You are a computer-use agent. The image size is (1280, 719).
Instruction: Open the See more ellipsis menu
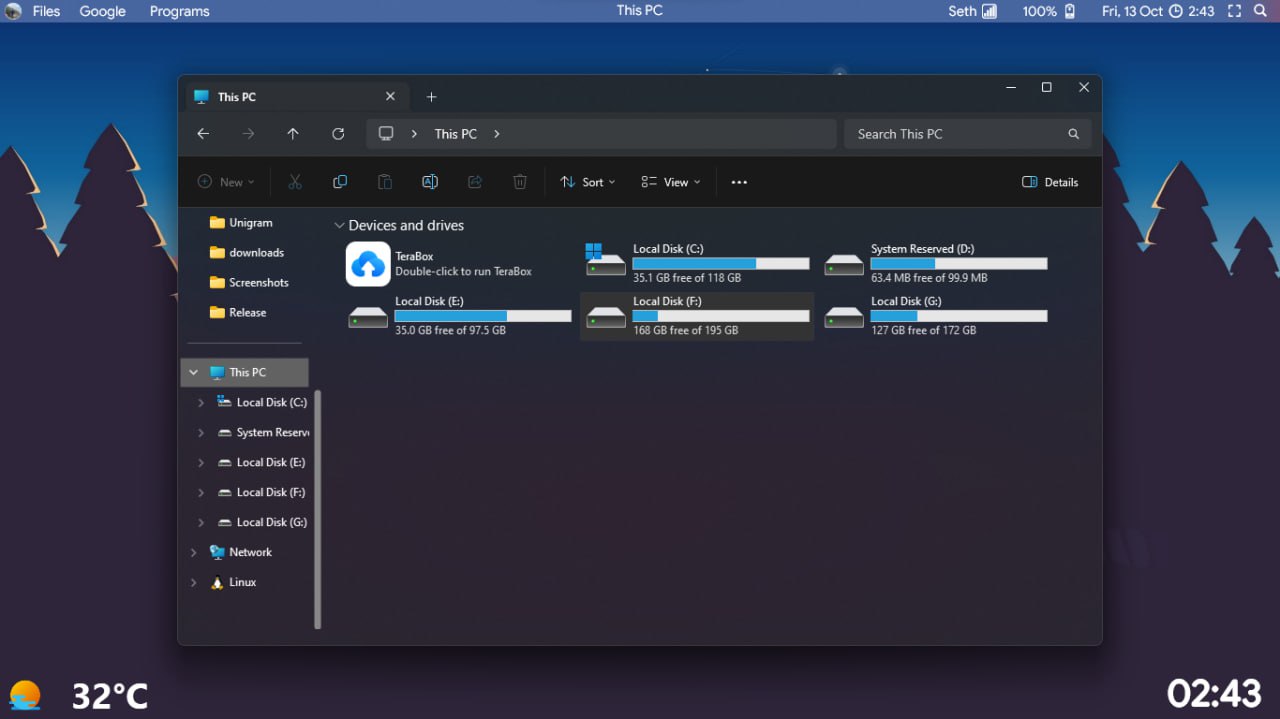pos(739,182)
